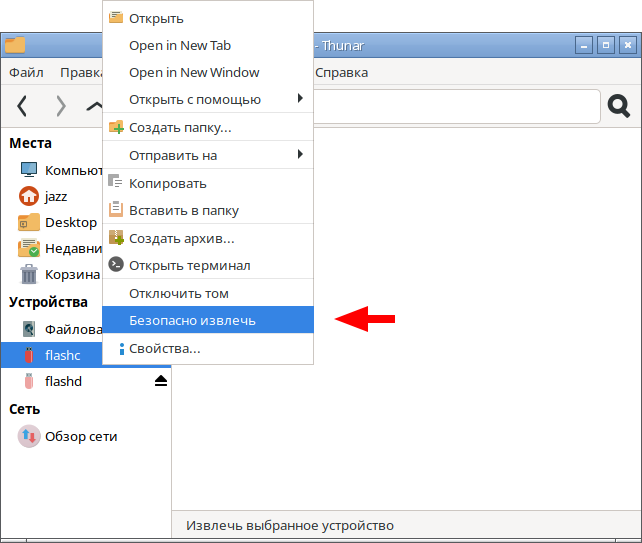Choose Open in New Tab
This screenshot has width=642, height=543.
tap(208, 45)
